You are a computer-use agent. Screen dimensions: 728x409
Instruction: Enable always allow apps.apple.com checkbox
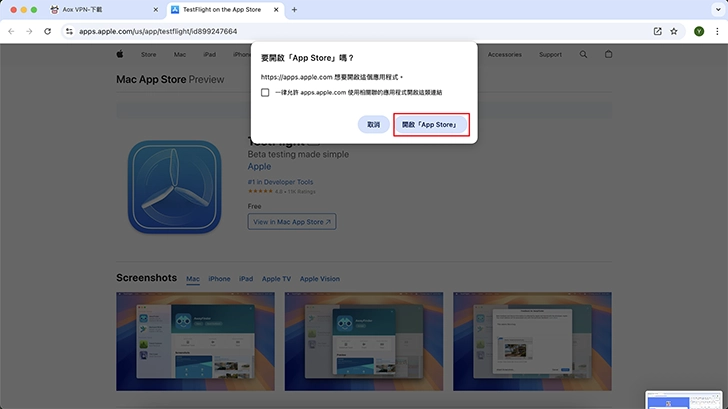[x=265, y=92]
